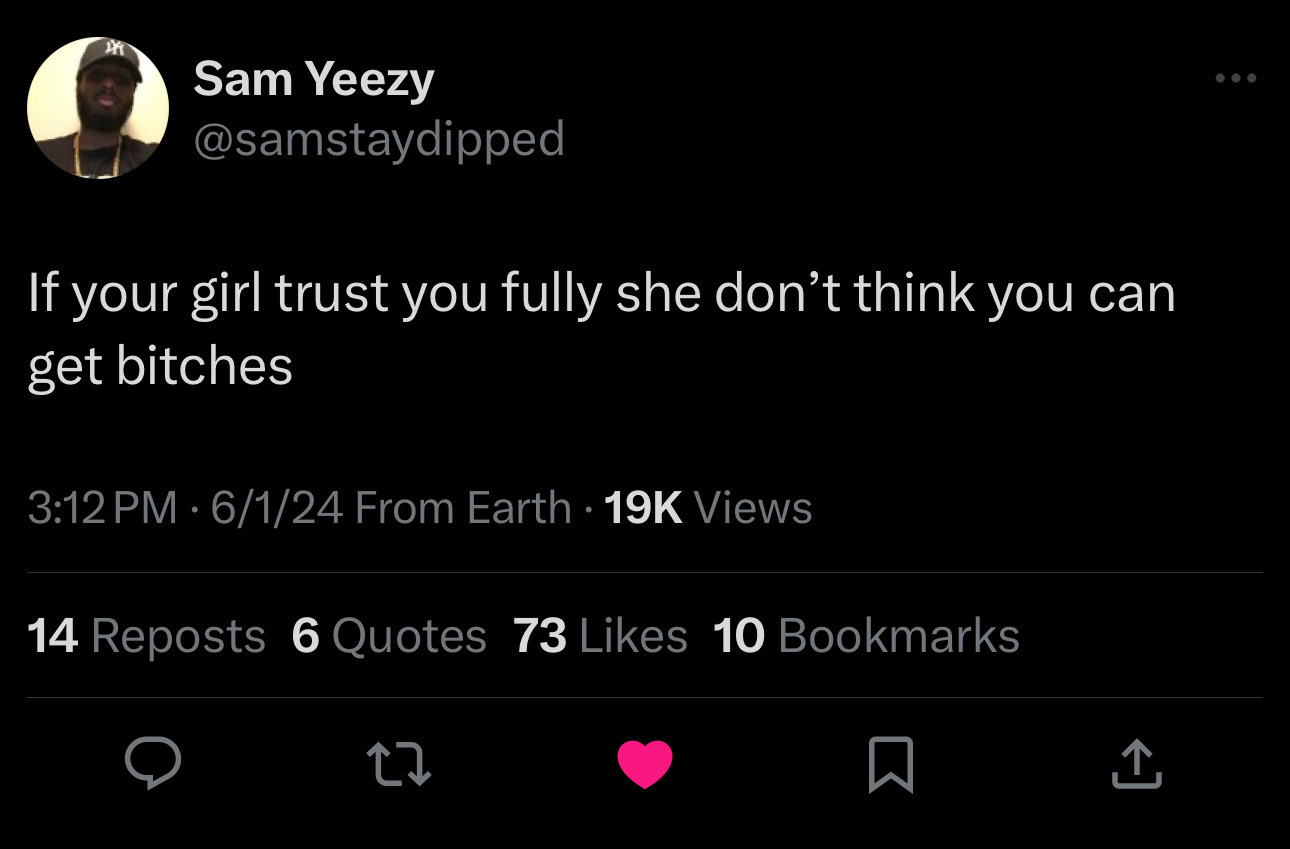Screen dimensions: 1290x849
Task: Repost this tweet using the arrows icon
Action: 399,765
